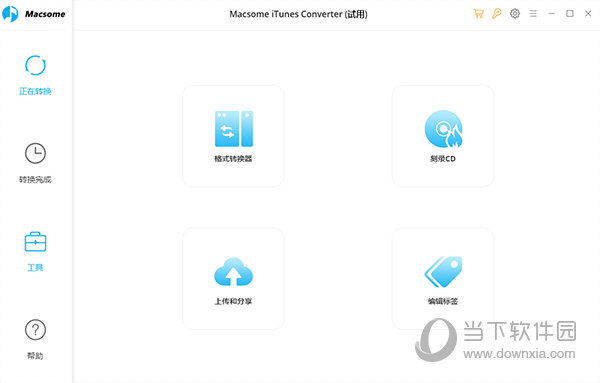Click the 帮助 label text
This screenshot has height=383, width=600.
(x=35, y=356)
